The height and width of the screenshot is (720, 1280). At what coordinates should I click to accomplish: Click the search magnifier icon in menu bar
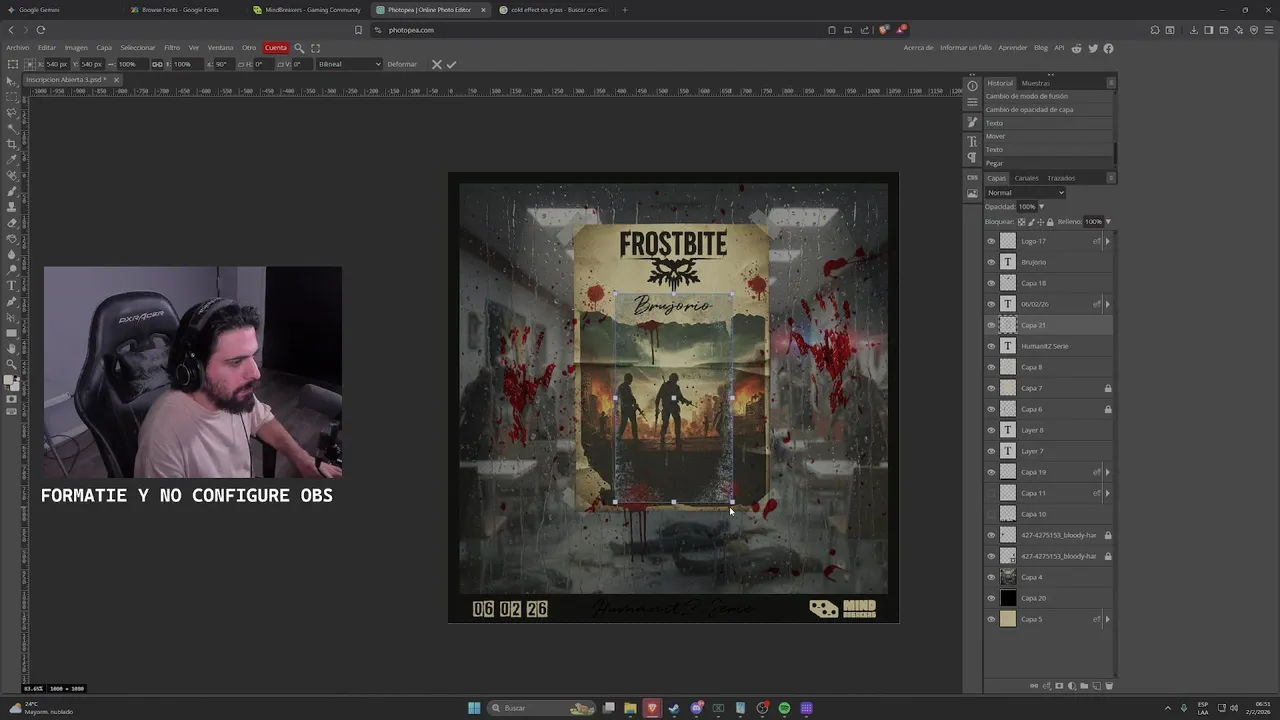tap(299, 48)
